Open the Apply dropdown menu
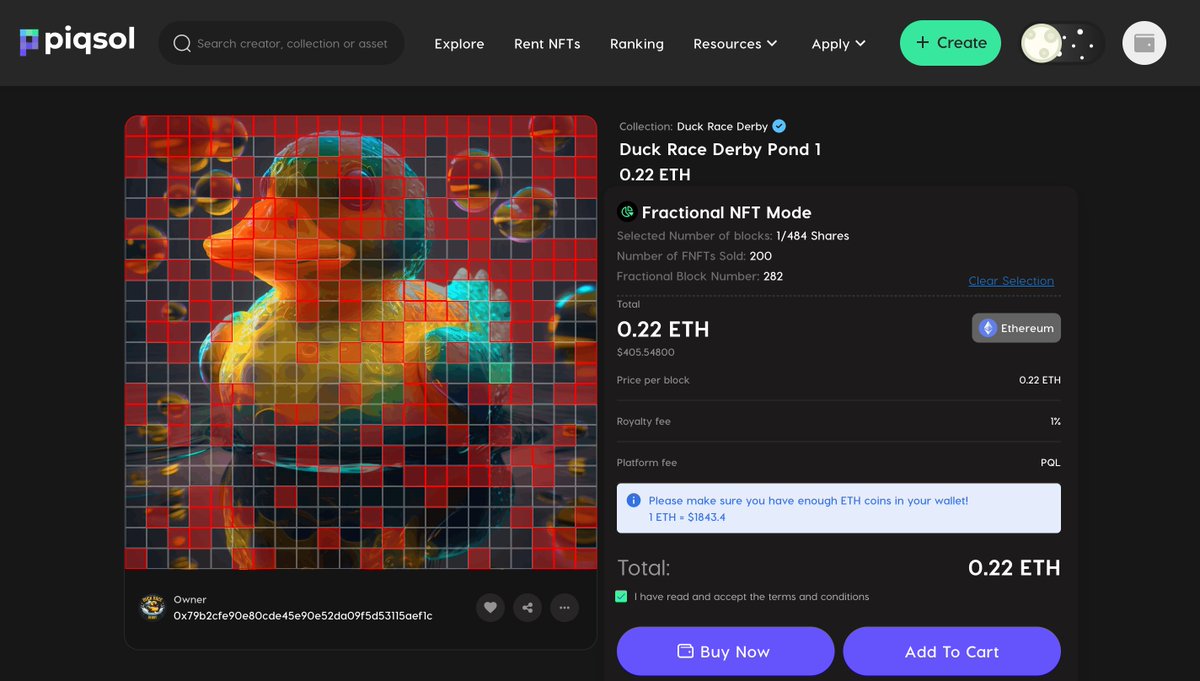Viewport: 1200px width, 681px height. pos(838,44)
